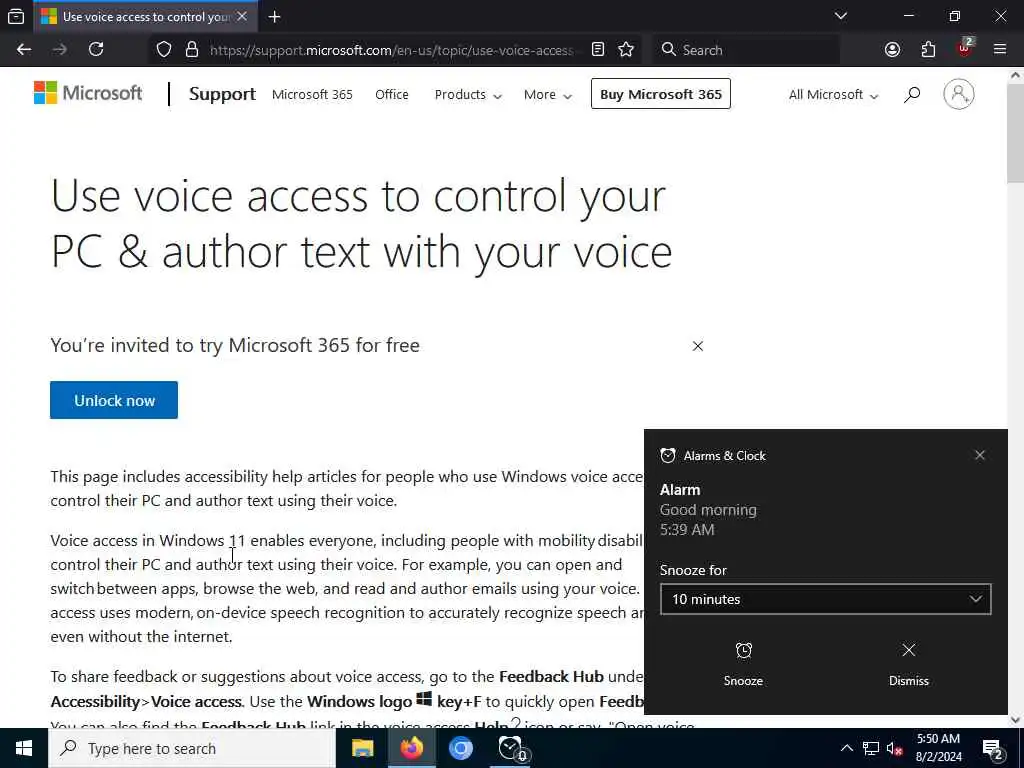This screenshot has width=1024, height=768.
Task: Click the muted volume tray icon
Action: coord(894,748)
